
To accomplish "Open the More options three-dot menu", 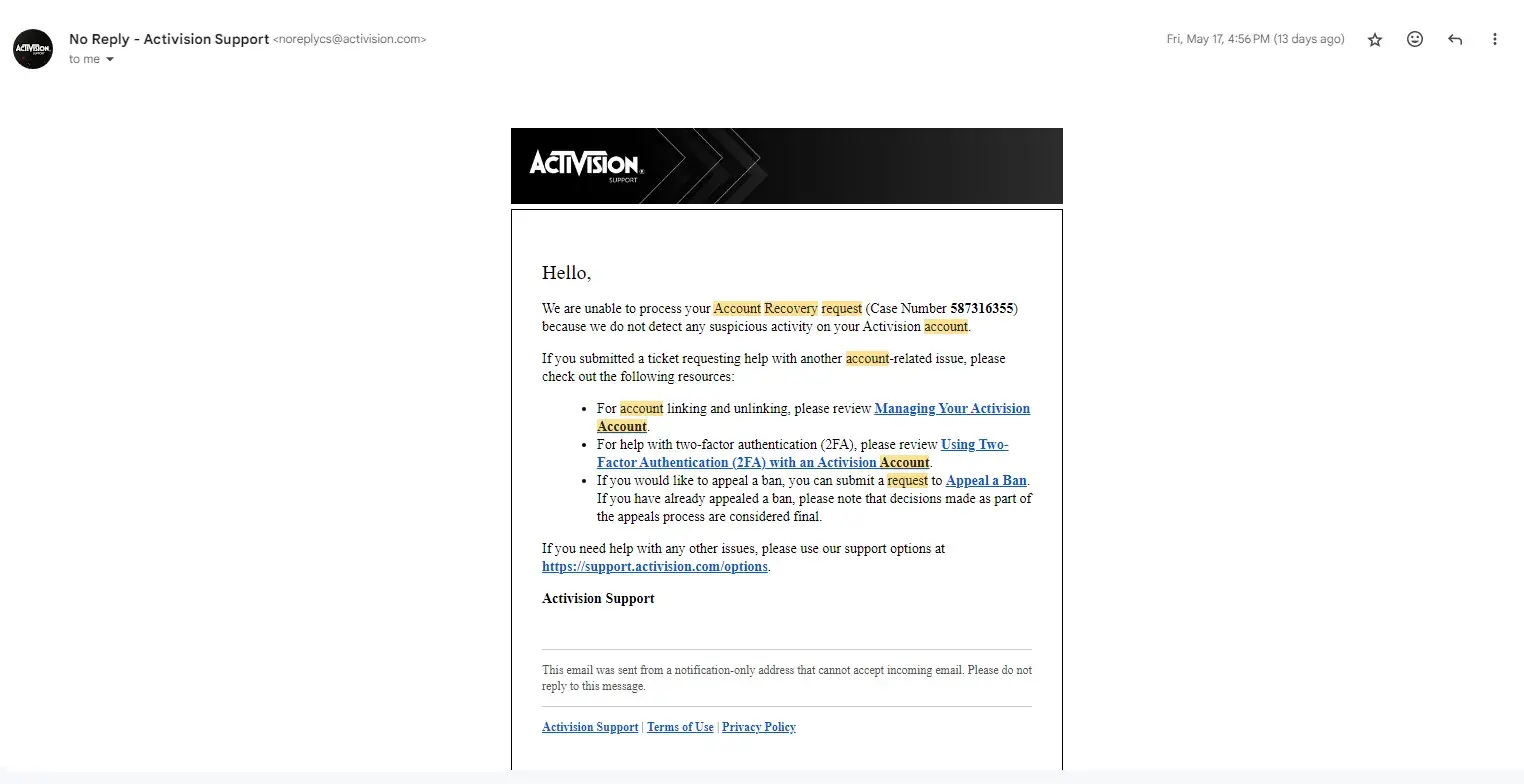I will [1495, 40].
